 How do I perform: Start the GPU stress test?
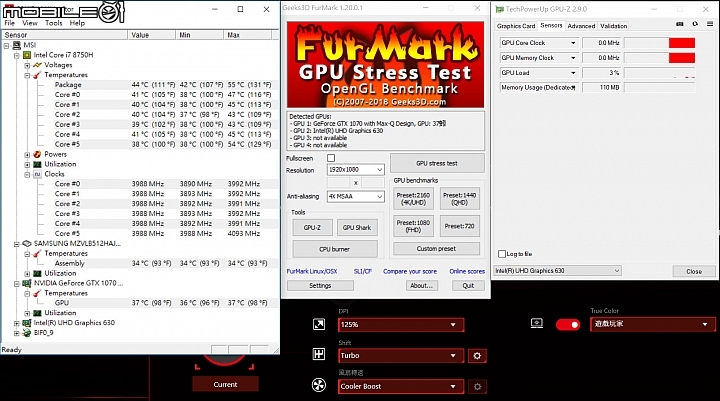(437, 163)
